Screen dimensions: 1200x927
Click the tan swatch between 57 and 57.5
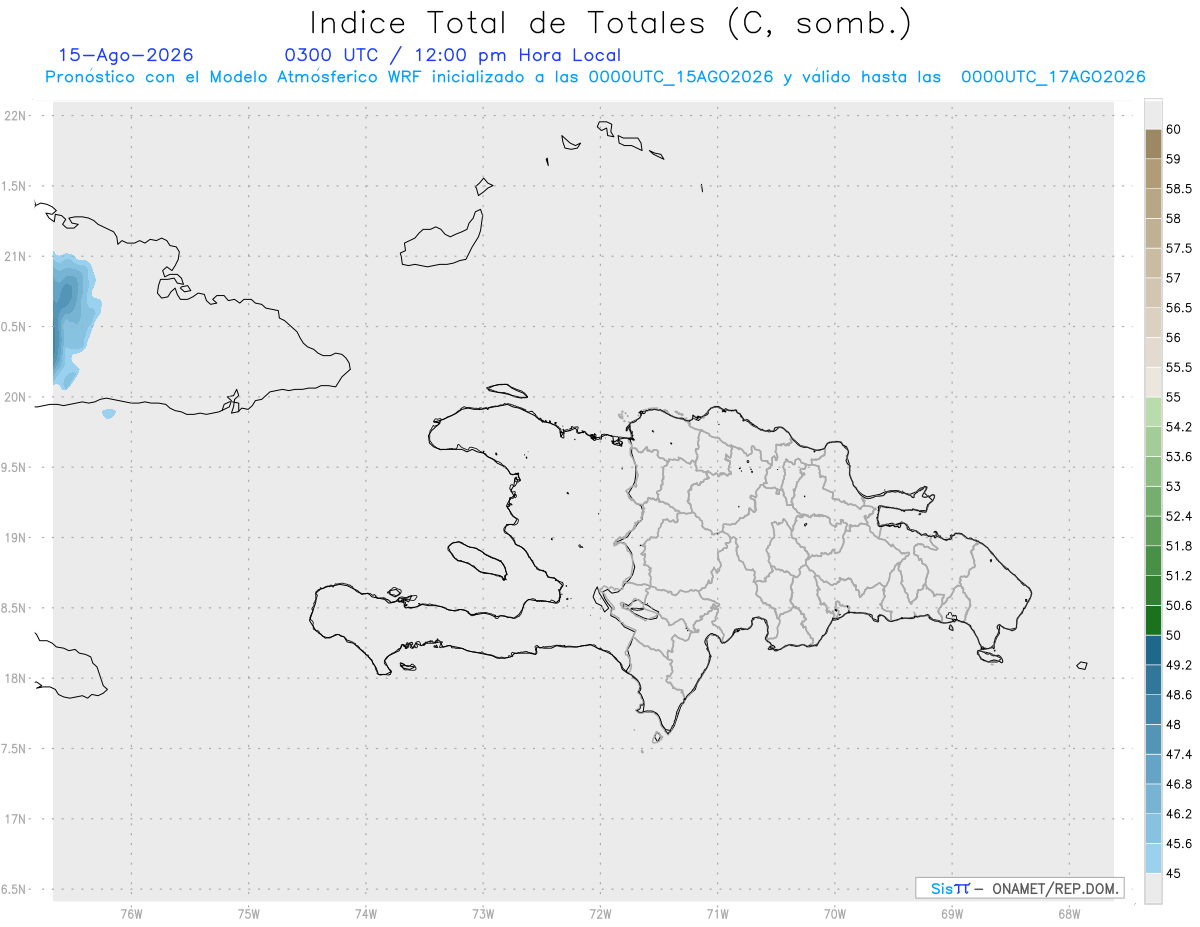[1153, 263]
